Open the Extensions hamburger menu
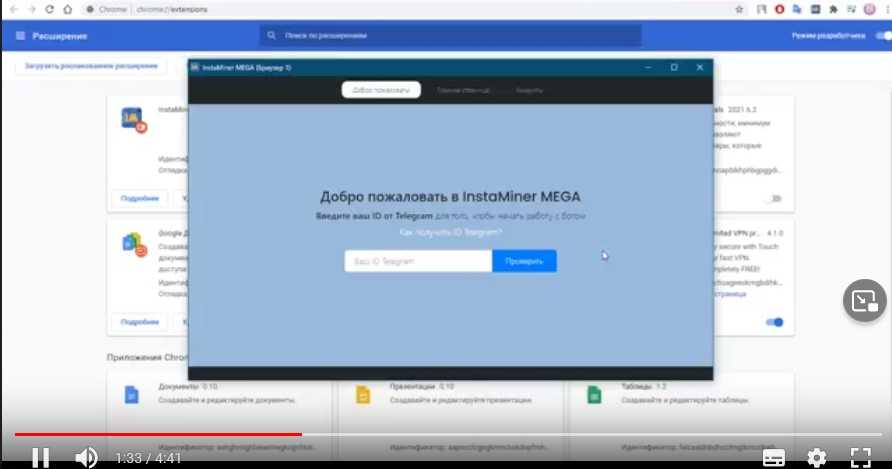This screenshot has width=892, height=469. pos(20,36)
